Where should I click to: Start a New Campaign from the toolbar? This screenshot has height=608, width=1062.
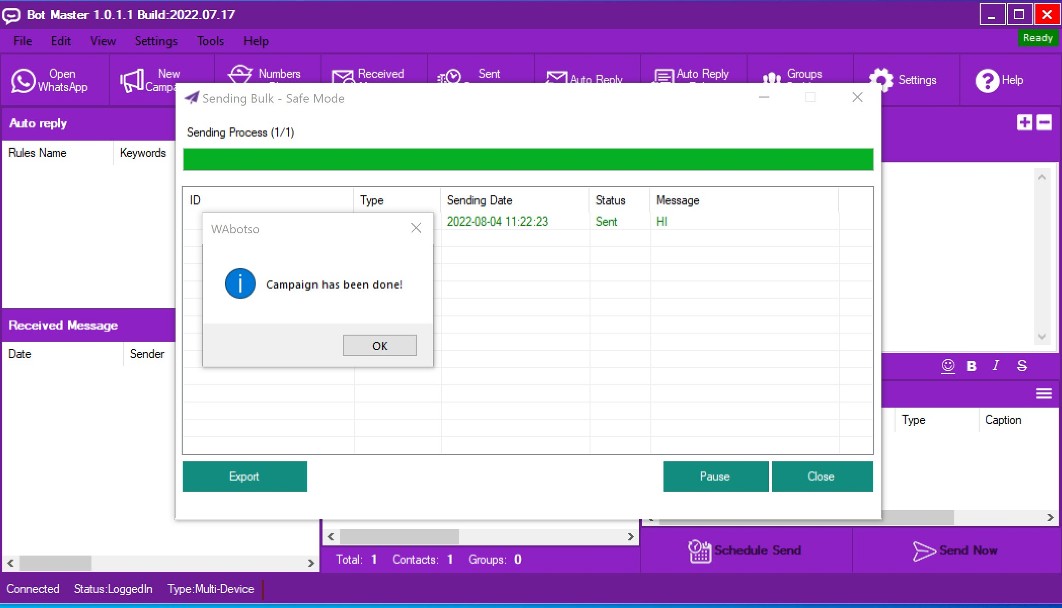point(148,80)
